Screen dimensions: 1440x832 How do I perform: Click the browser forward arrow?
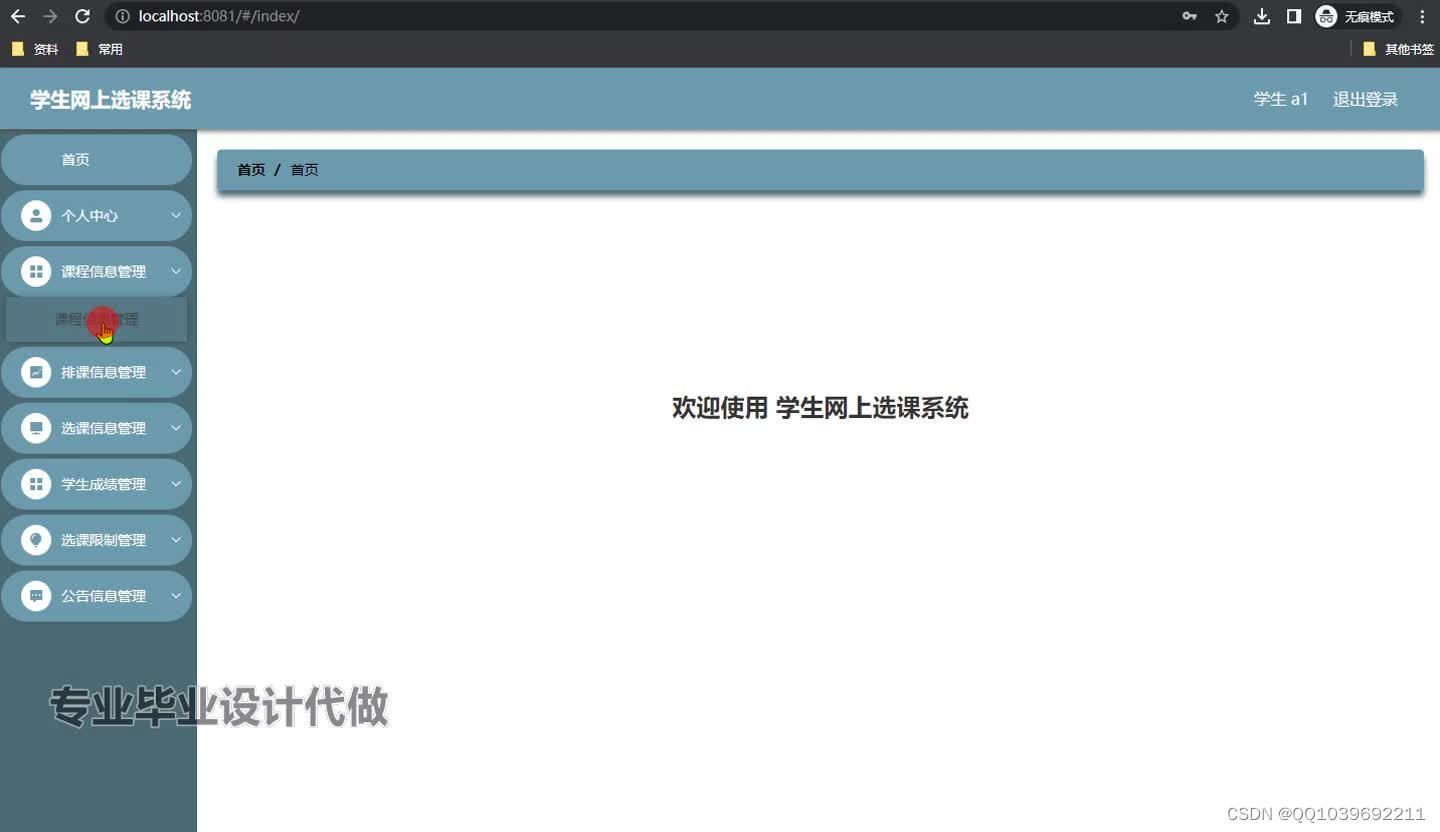click(x=50, y=16)
